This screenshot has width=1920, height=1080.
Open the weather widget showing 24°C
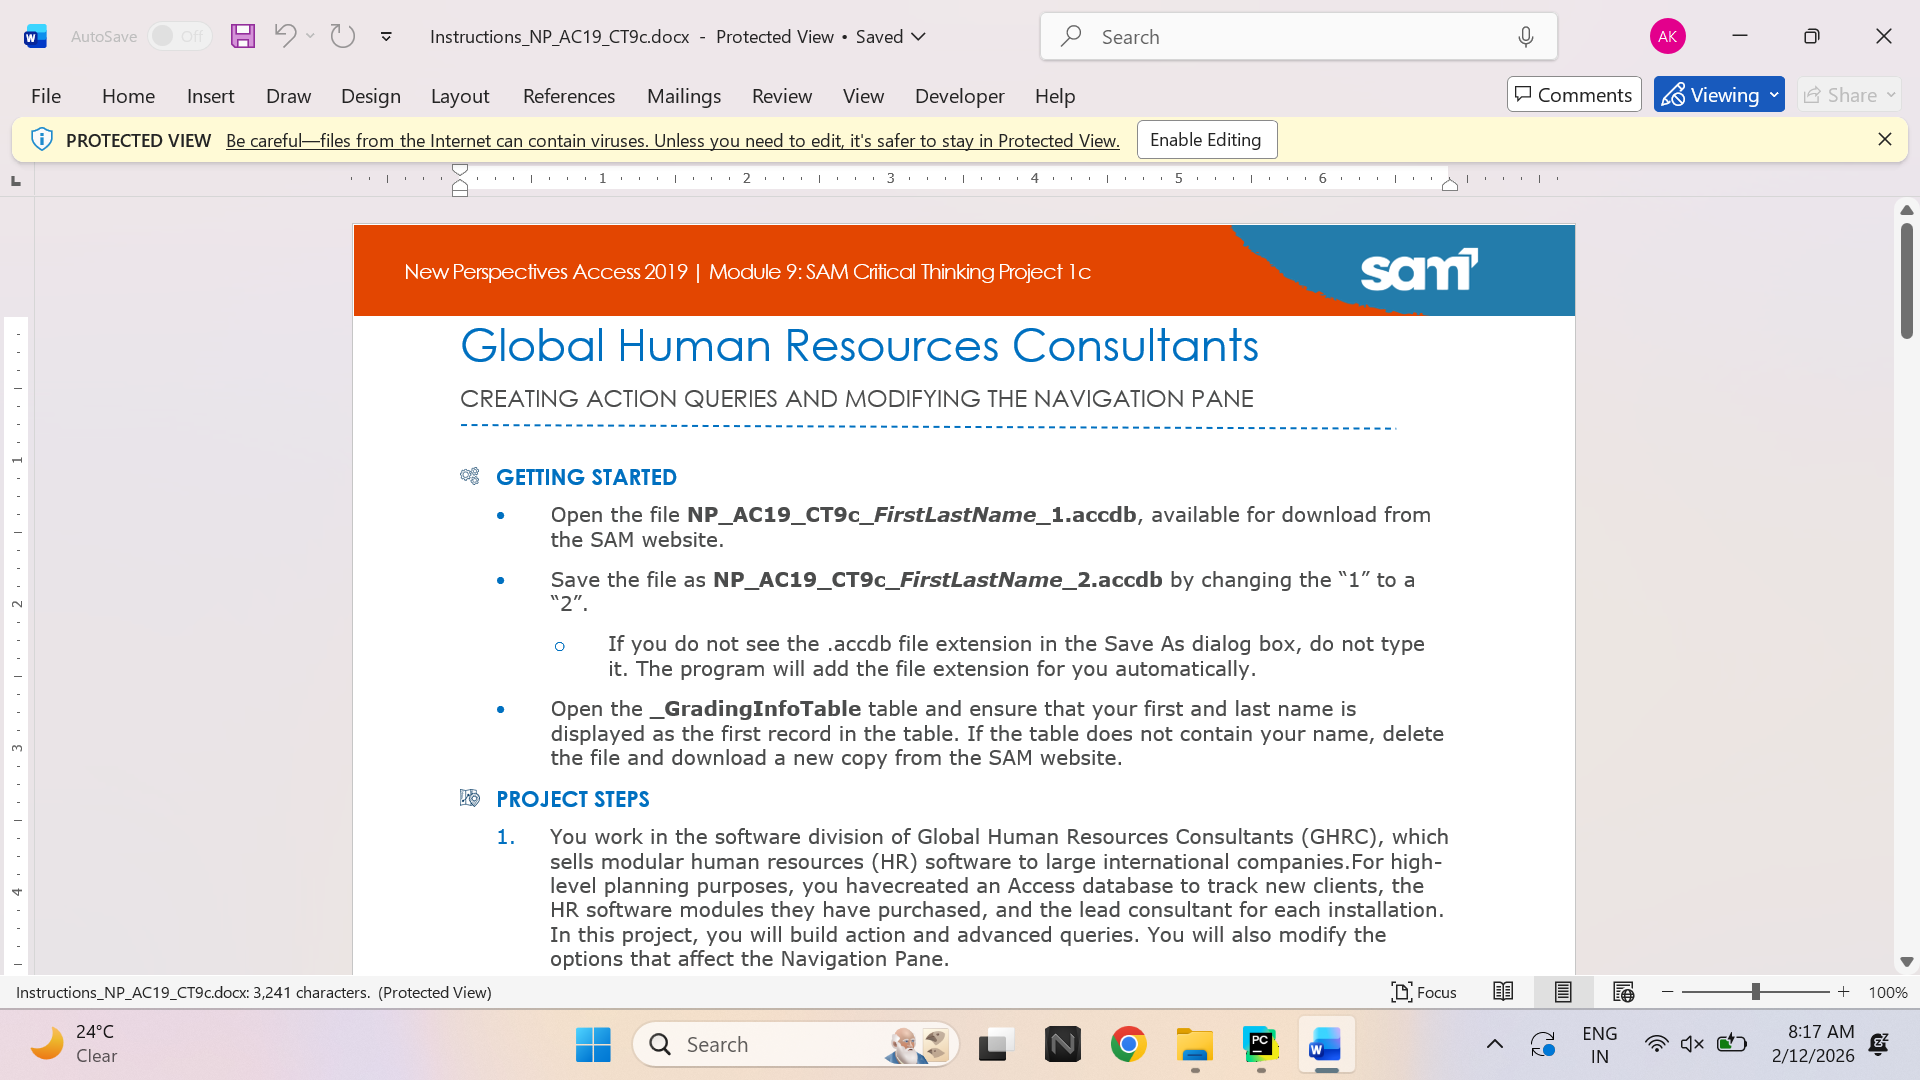pos(75,1044)
